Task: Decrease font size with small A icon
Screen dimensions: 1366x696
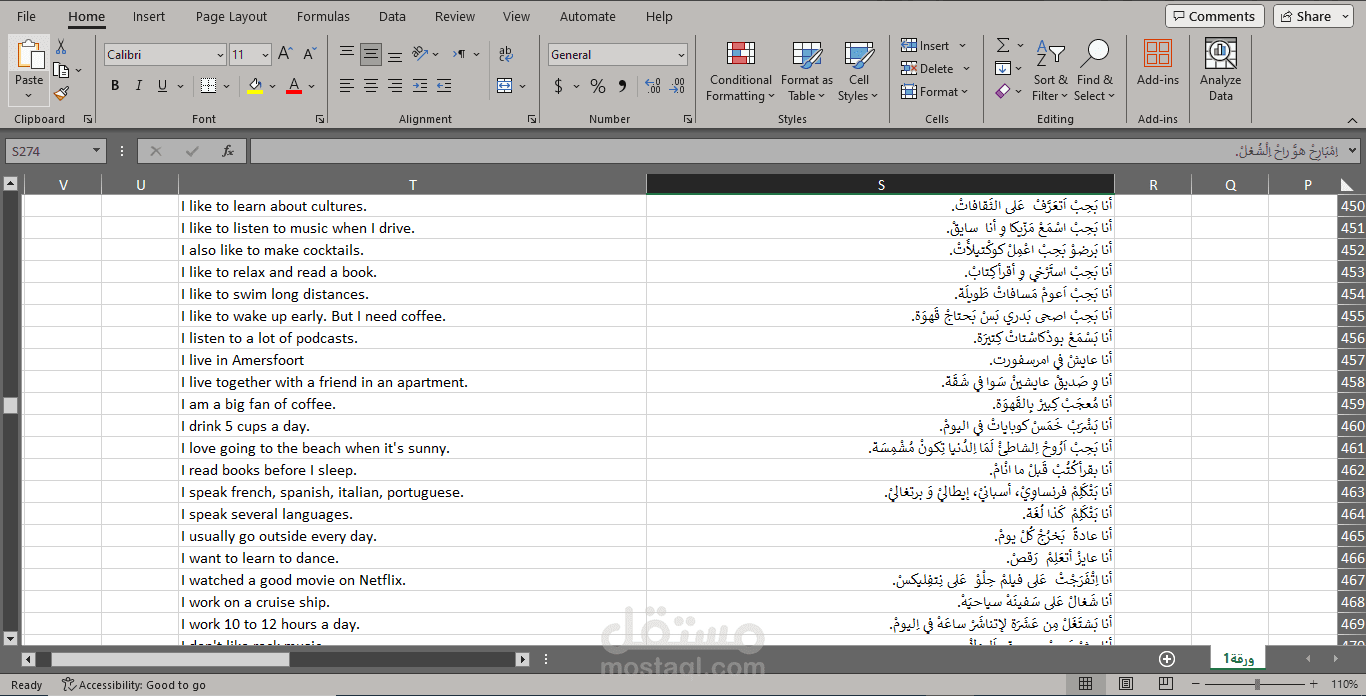Action: click(310, 54)
